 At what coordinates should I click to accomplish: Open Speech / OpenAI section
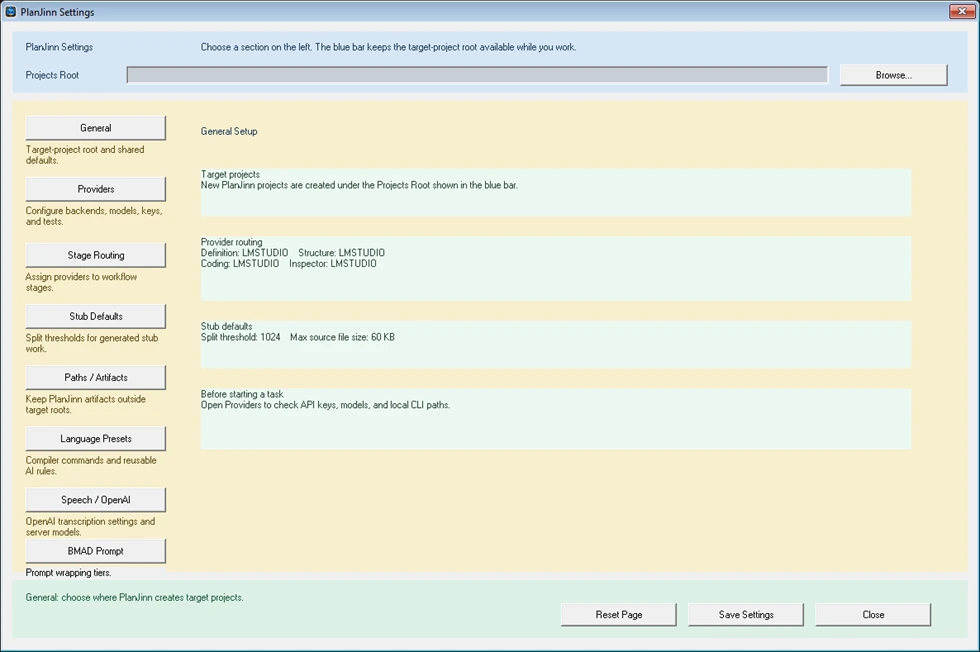(96, 500)
